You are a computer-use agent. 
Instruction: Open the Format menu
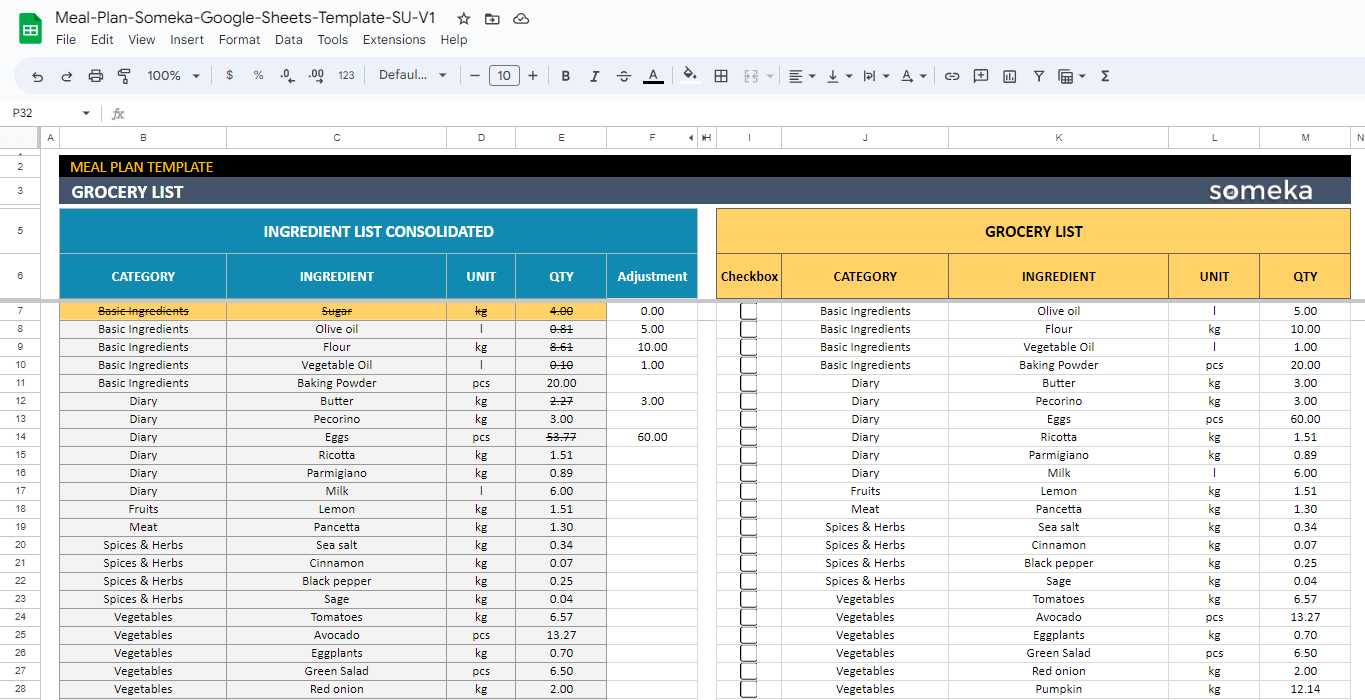pos(239,40)
